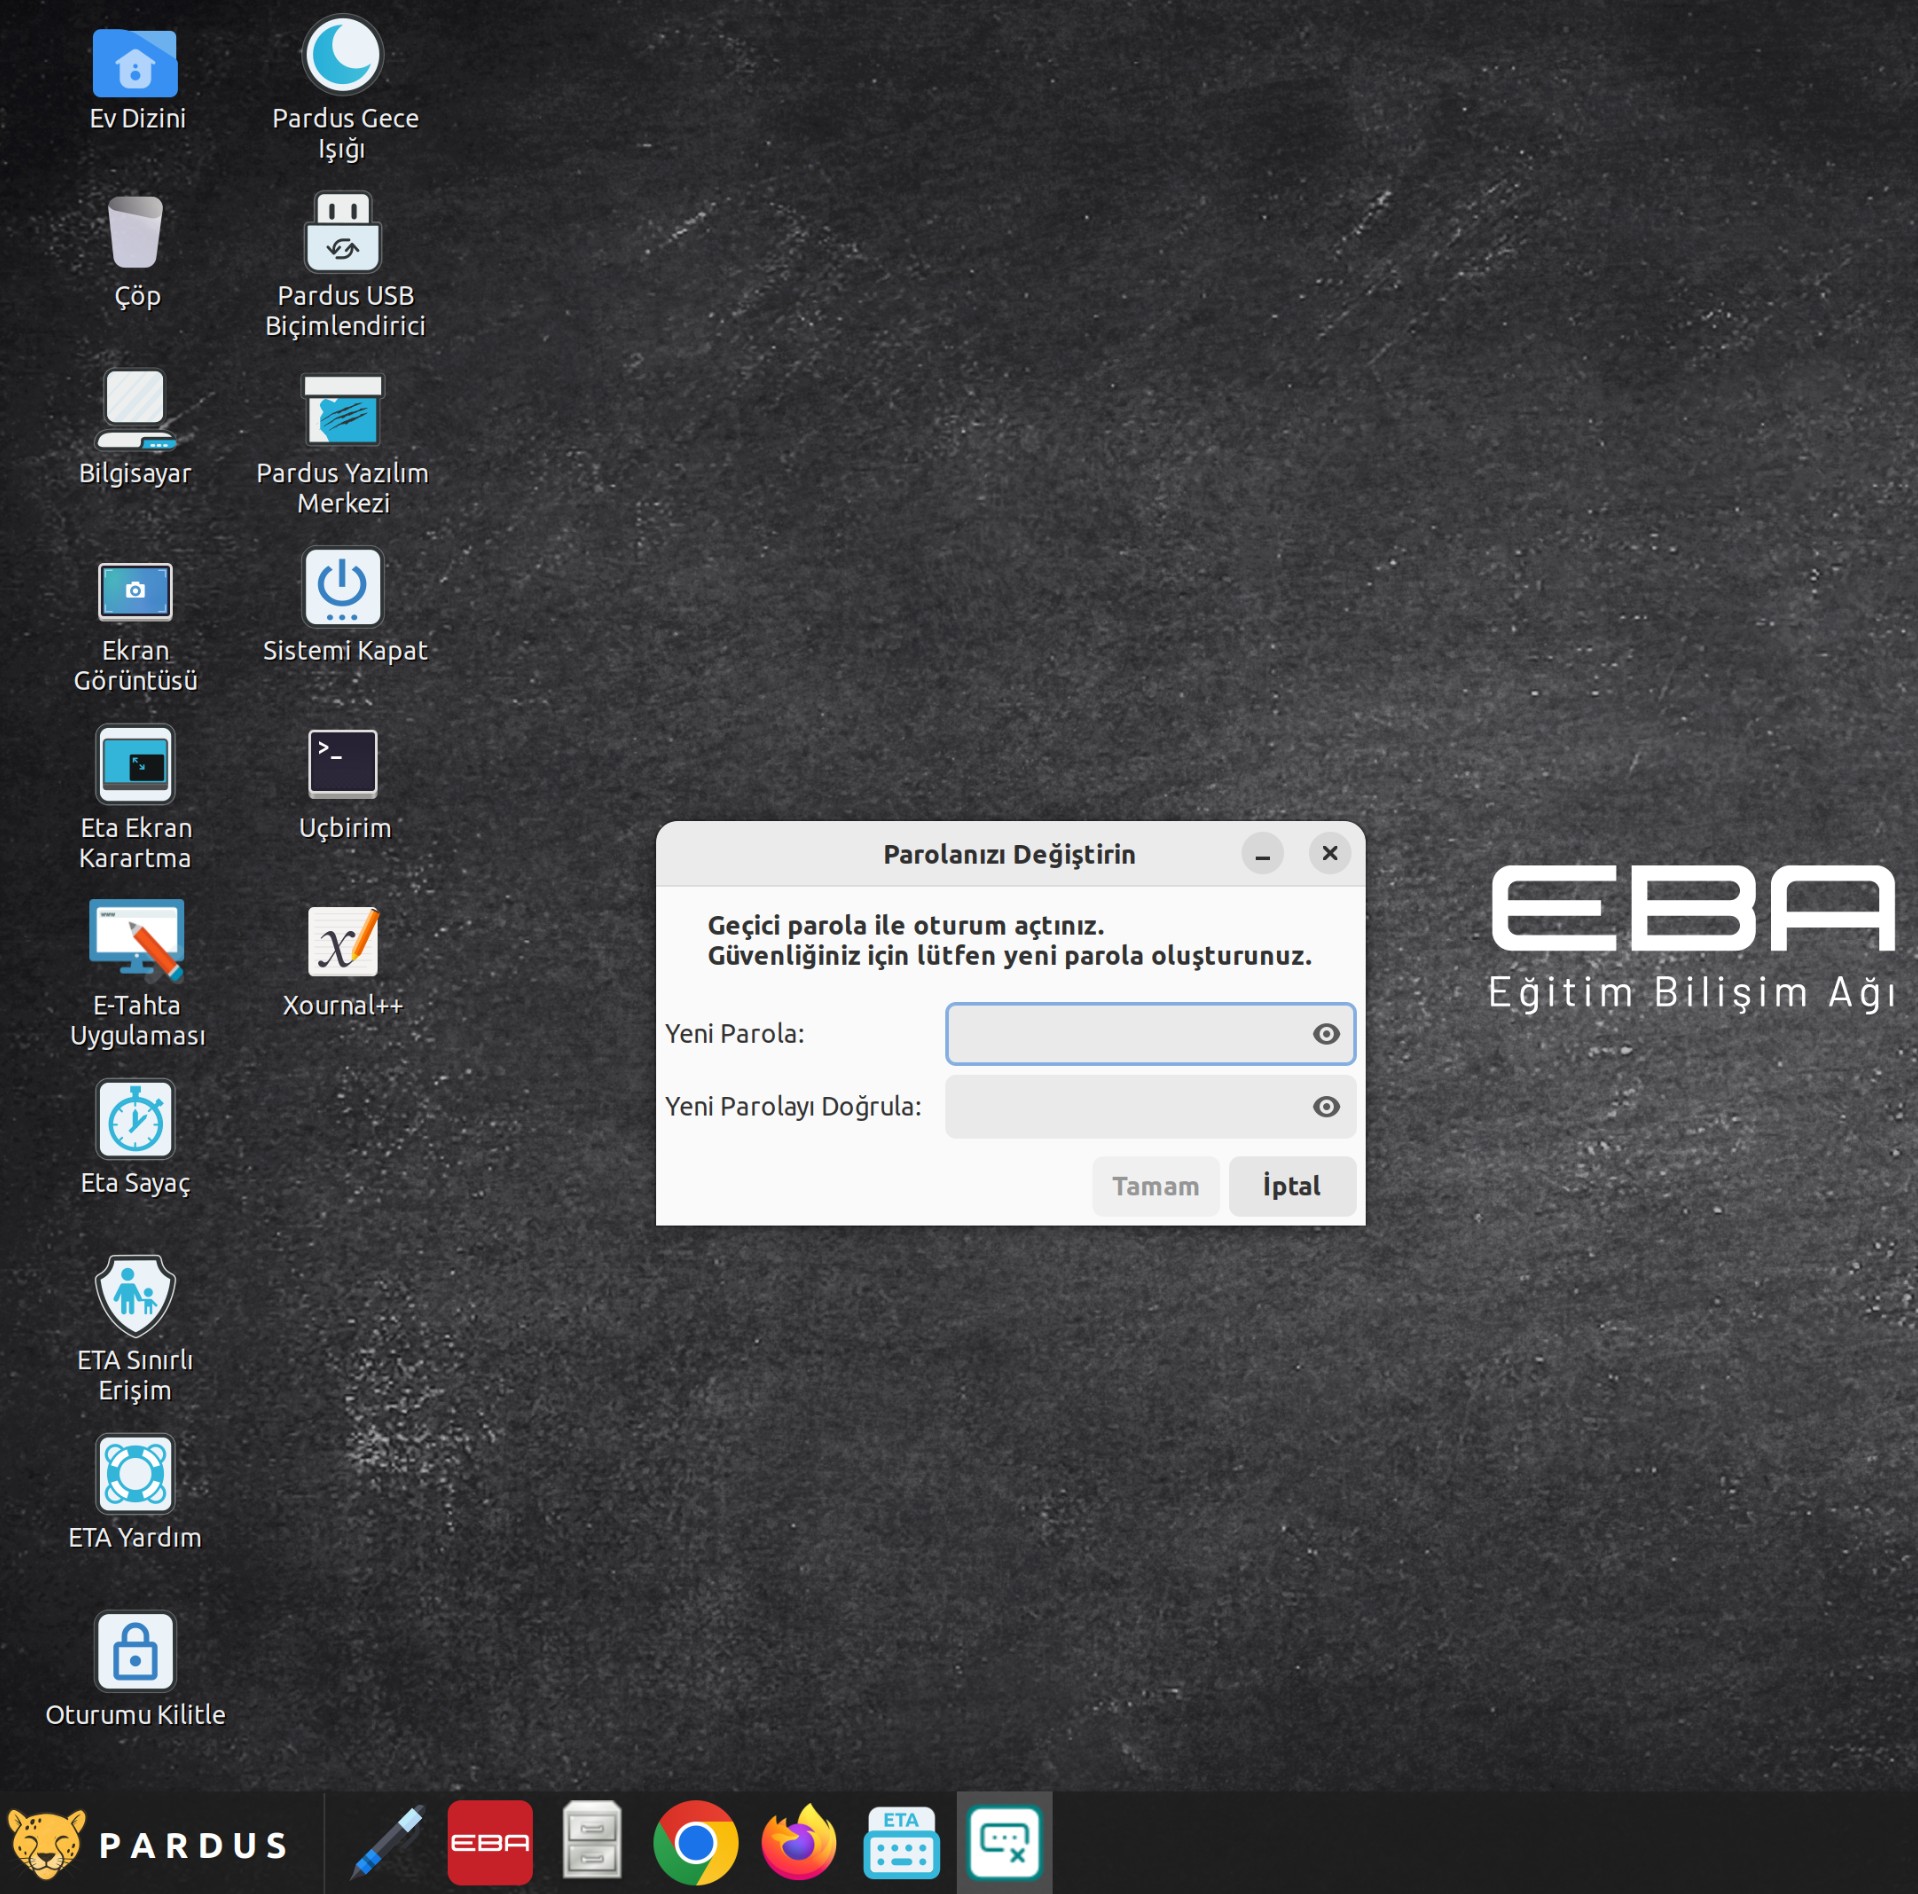Image resolution: width=1918 pixels, height=1894 pixels.
Task: Show password in Yeni Parola field
Action: (1326, 1034)
